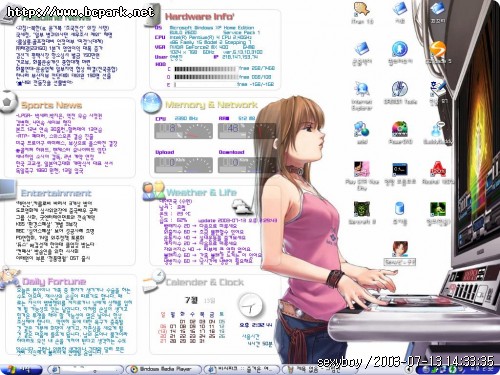Open the round blue-gray tools icon

click(400, 89)
